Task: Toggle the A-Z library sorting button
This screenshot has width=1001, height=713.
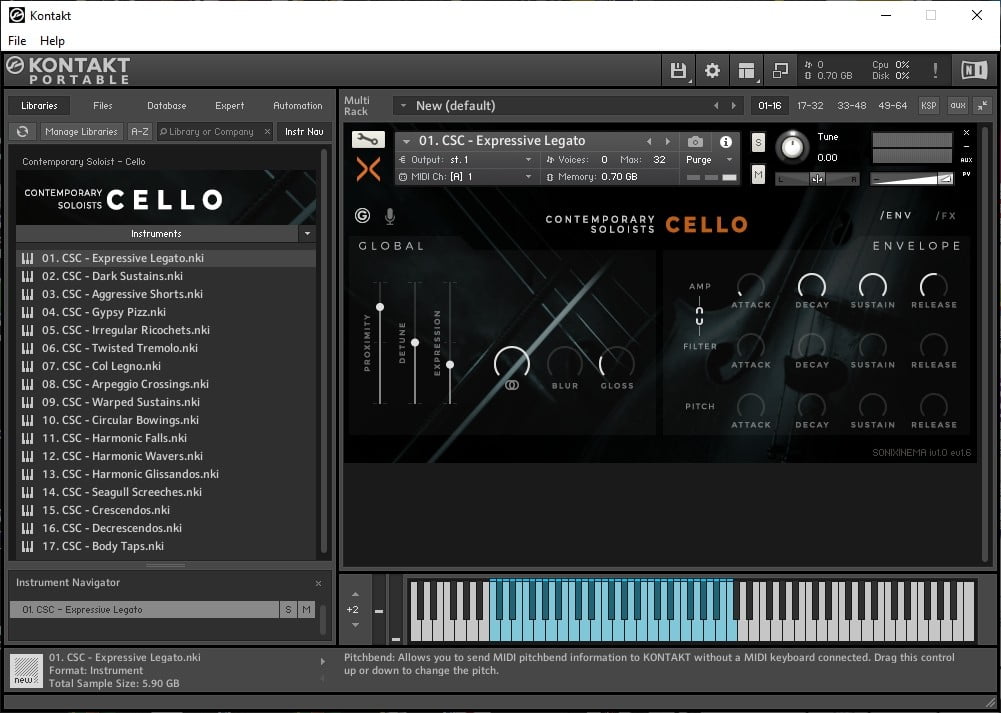Action: coord(140,131)
